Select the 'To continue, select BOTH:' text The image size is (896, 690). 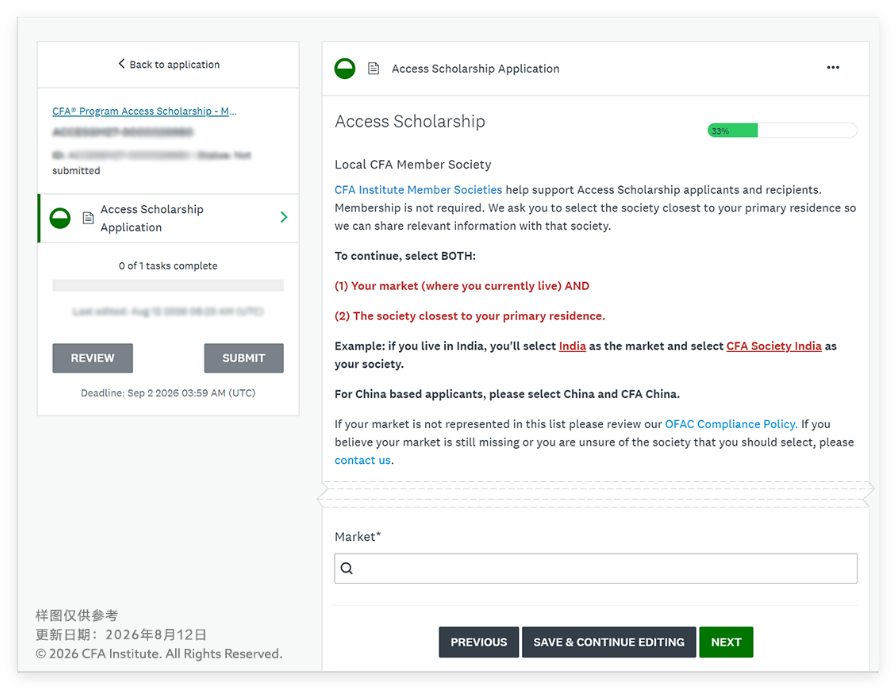(x=405, y=256)
